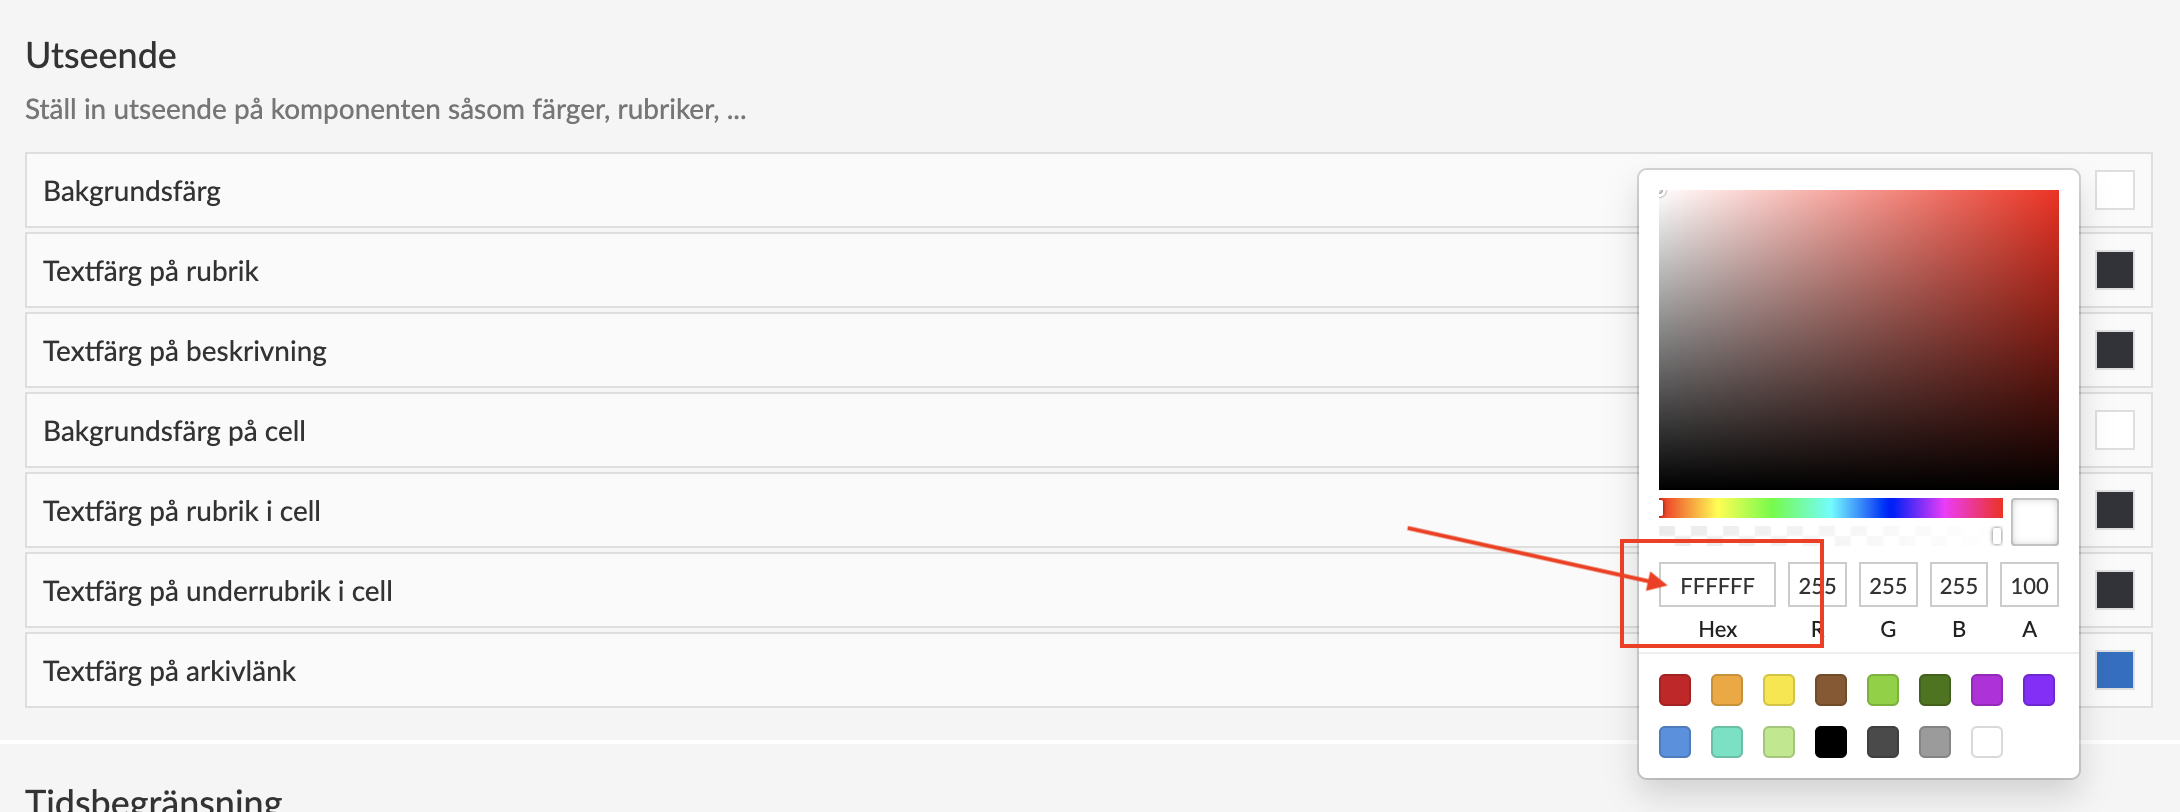This screenshot has width=2180, height=812.
Task: Pick the purple preset color swatch
Action: (x=1986, y=690)
